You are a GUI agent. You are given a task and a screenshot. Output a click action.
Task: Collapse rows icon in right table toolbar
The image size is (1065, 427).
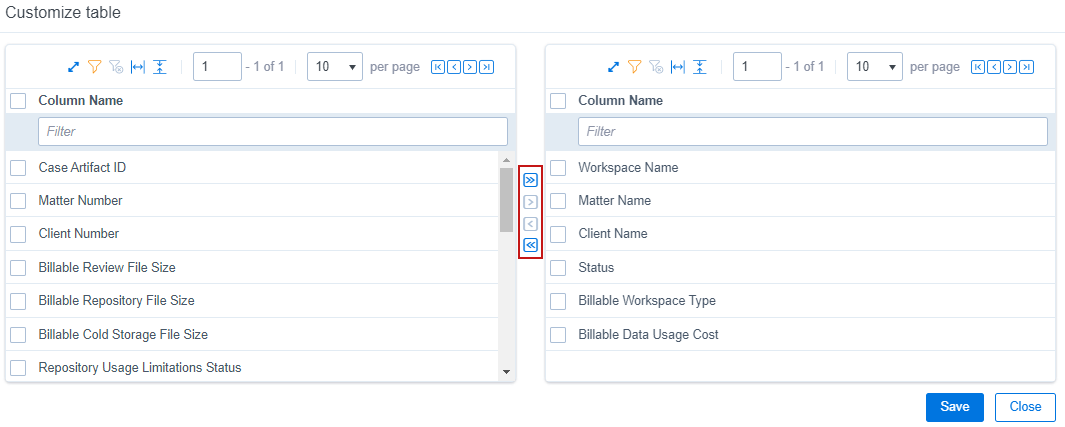coord(700,67)
